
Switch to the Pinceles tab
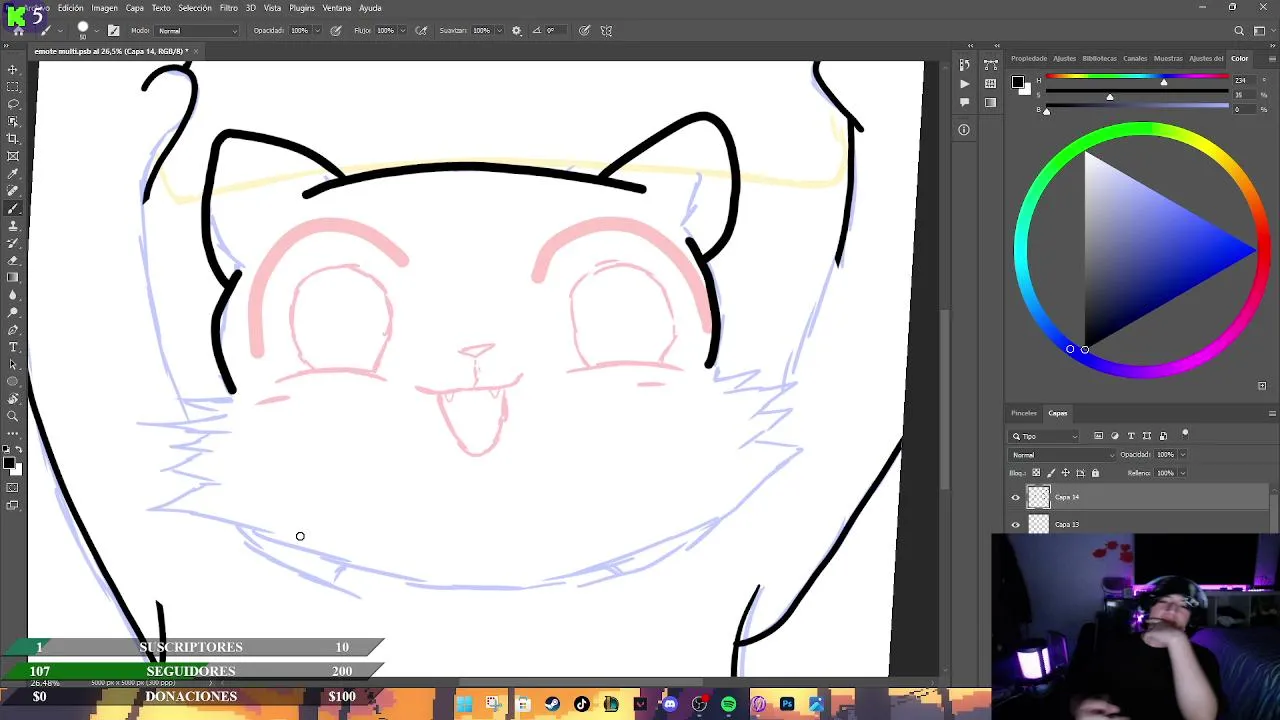[1024, 413]
